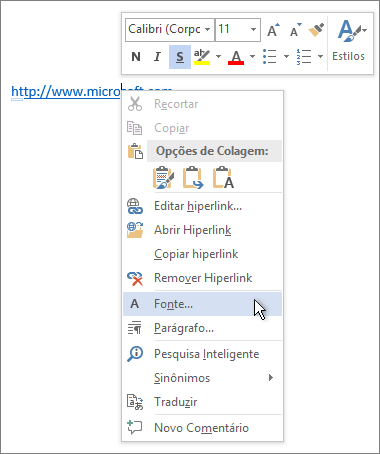Click the magnifier Pesquisa Inteligente icon
This screenshot has width=380, height=454.
click(x=135, y=354)
